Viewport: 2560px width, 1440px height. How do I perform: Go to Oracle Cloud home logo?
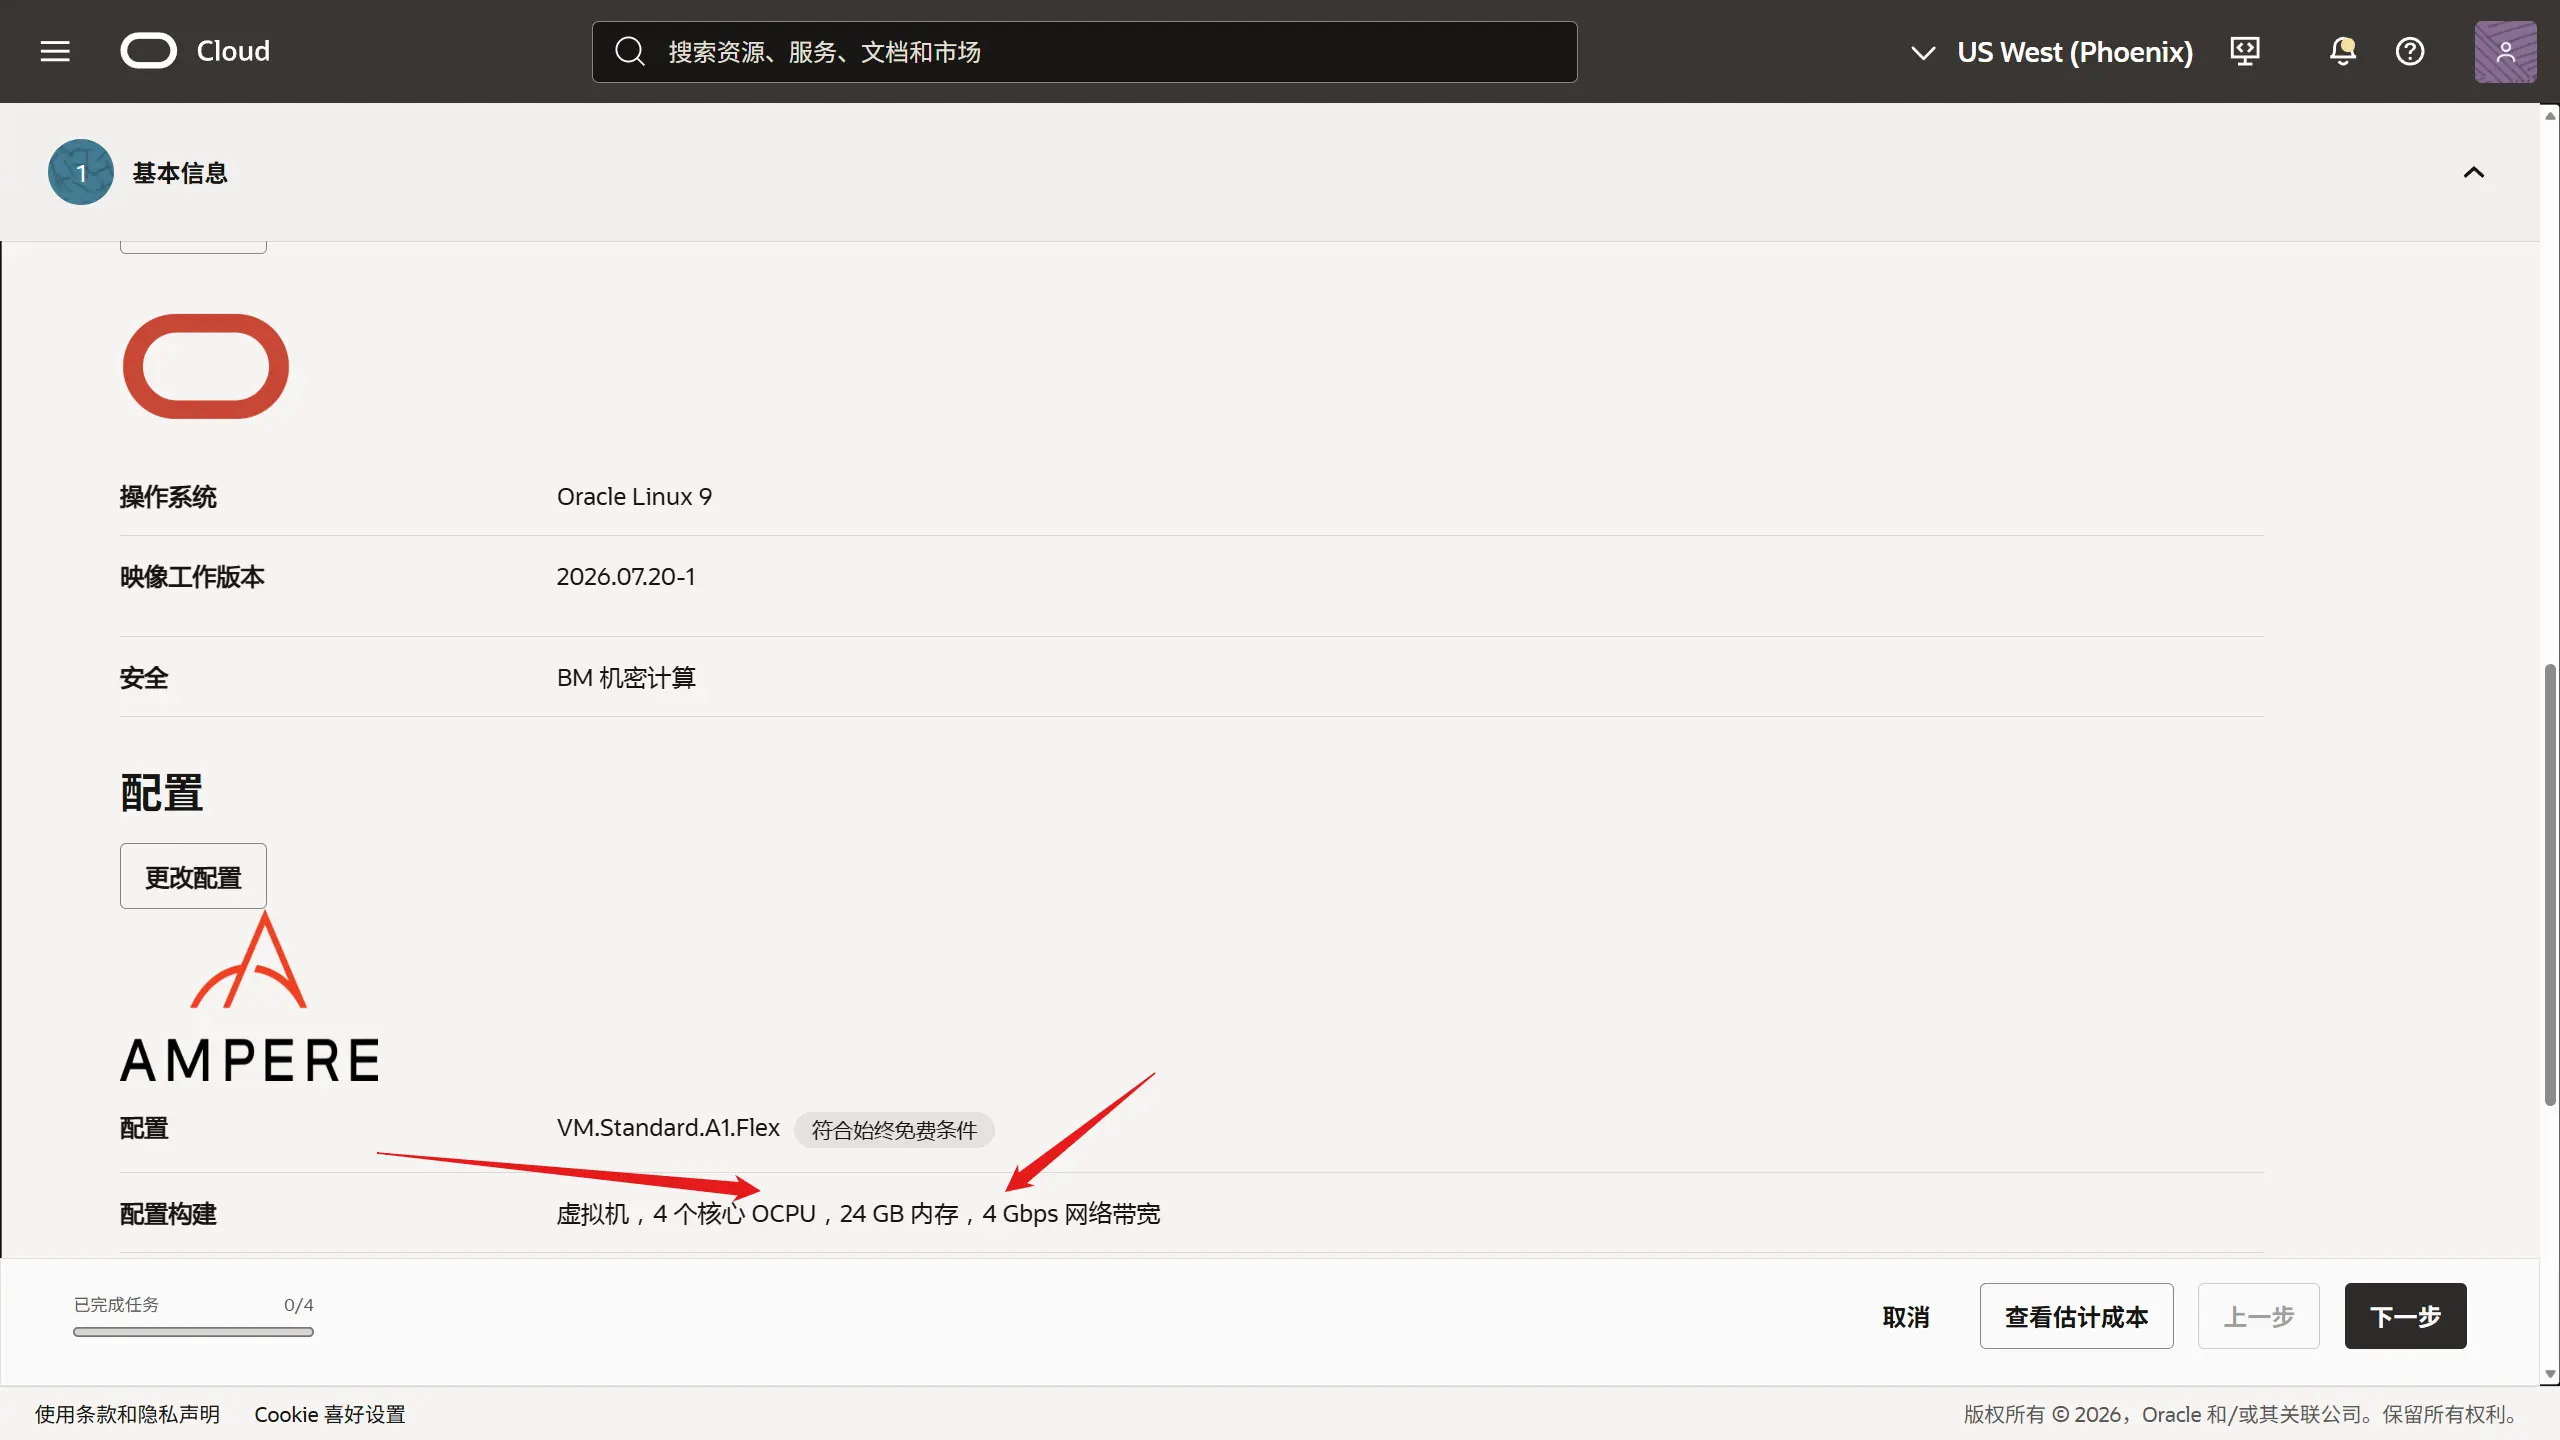click(195, 51)
